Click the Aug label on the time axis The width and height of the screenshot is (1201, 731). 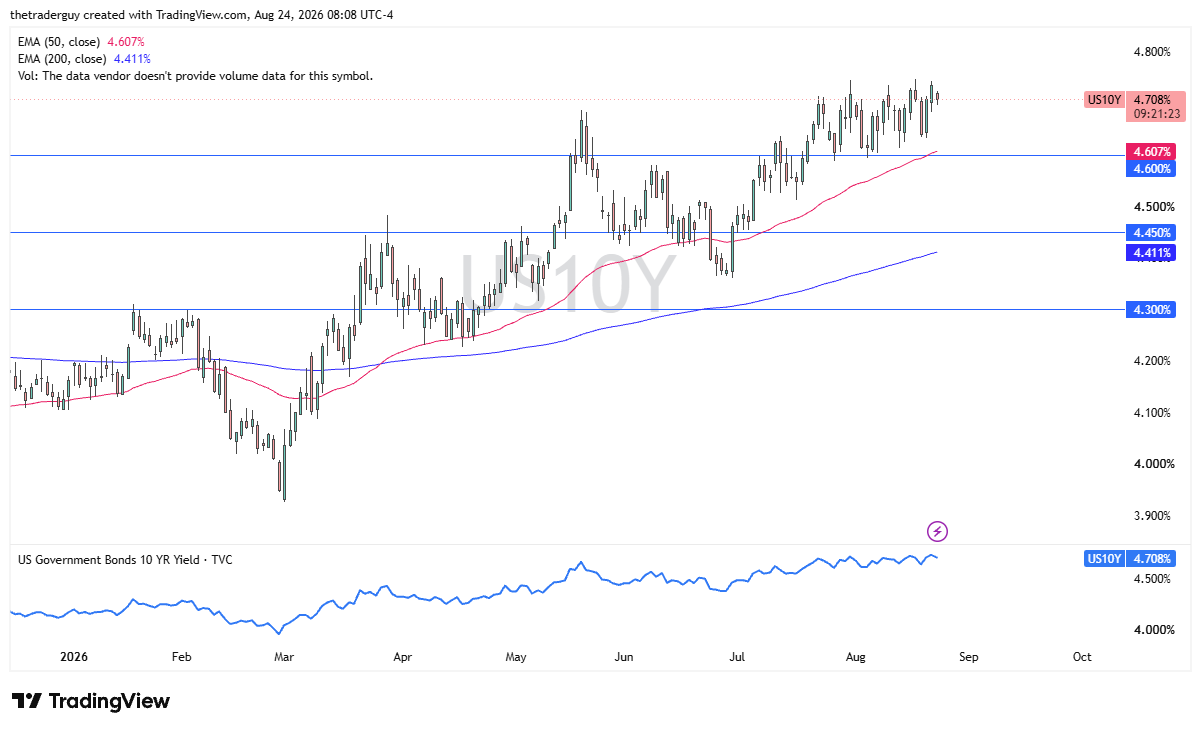point(856,657)
